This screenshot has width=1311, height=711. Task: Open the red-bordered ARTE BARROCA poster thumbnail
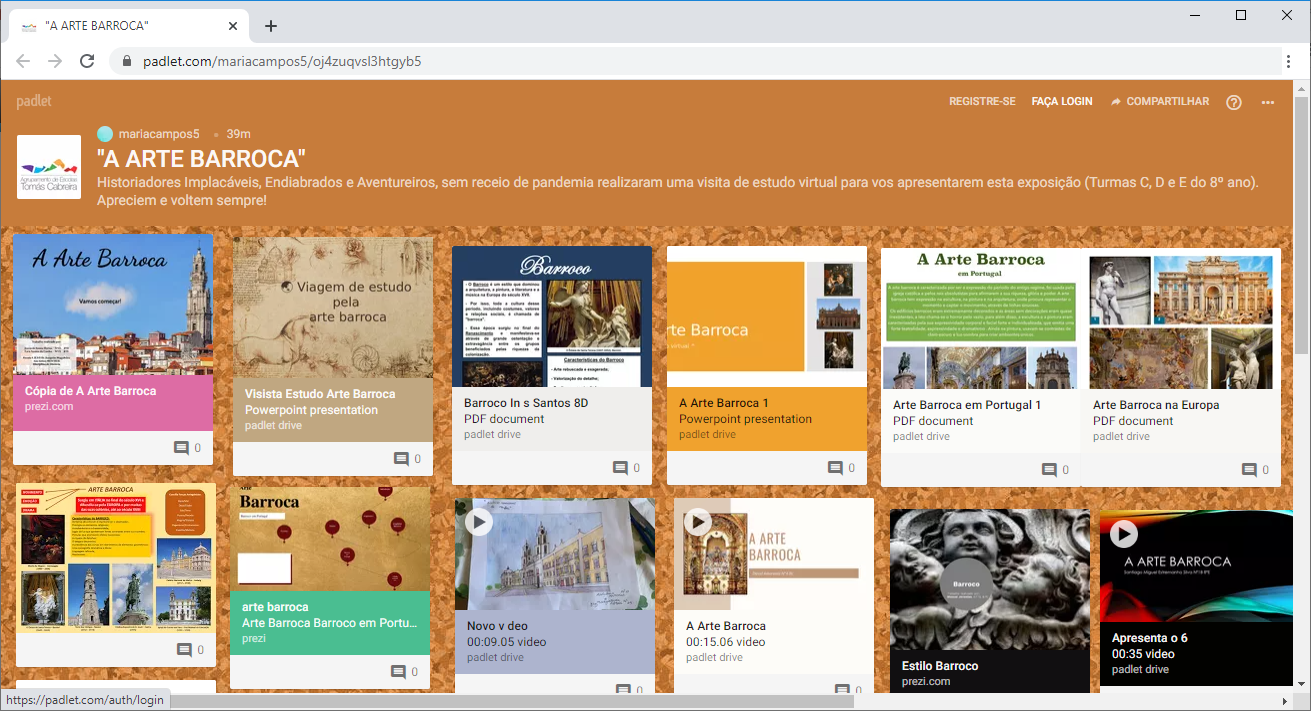[116, 557]
